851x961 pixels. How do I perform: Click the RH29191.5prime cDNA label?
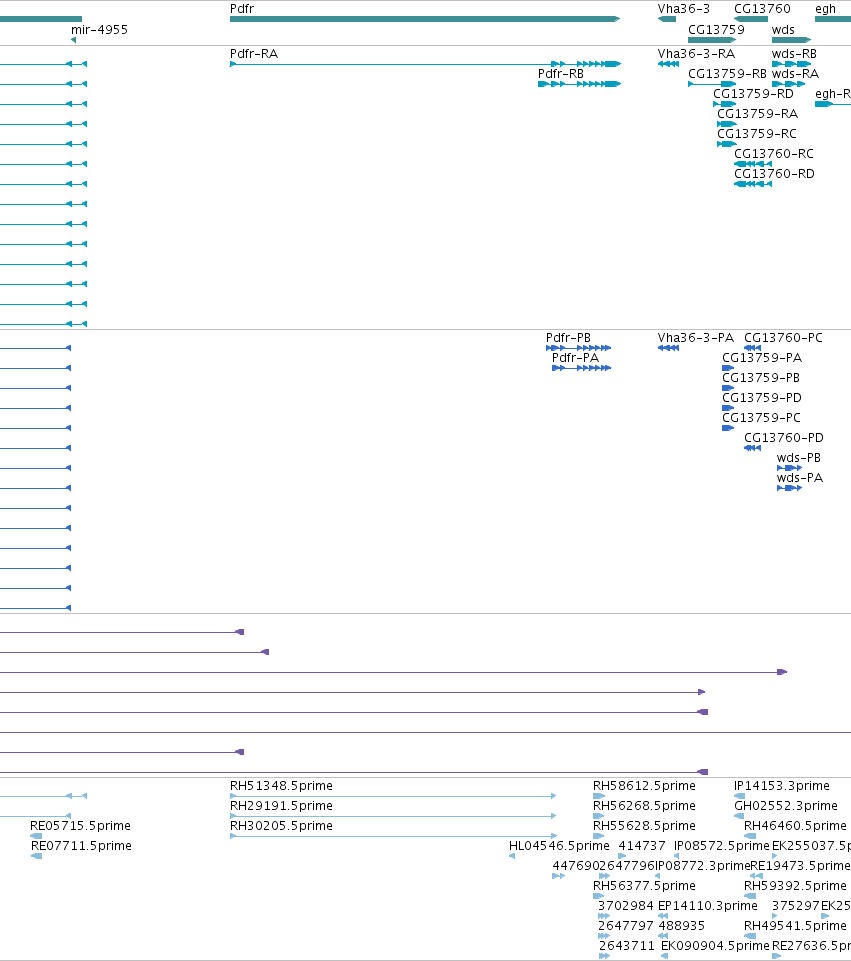point(281,805)
